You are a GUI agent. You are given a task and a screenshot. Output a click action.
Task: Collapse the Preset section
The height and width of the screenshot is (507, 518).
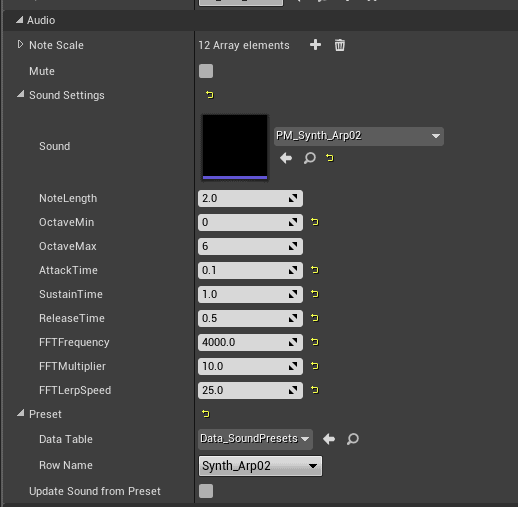(21, 414)
